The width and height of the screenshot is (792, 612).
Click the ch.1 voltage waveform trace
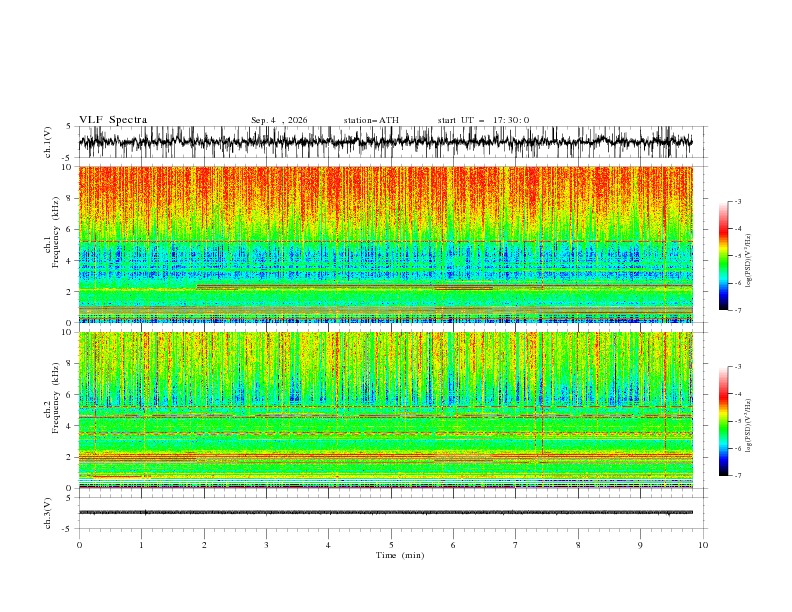pos(385,142)
